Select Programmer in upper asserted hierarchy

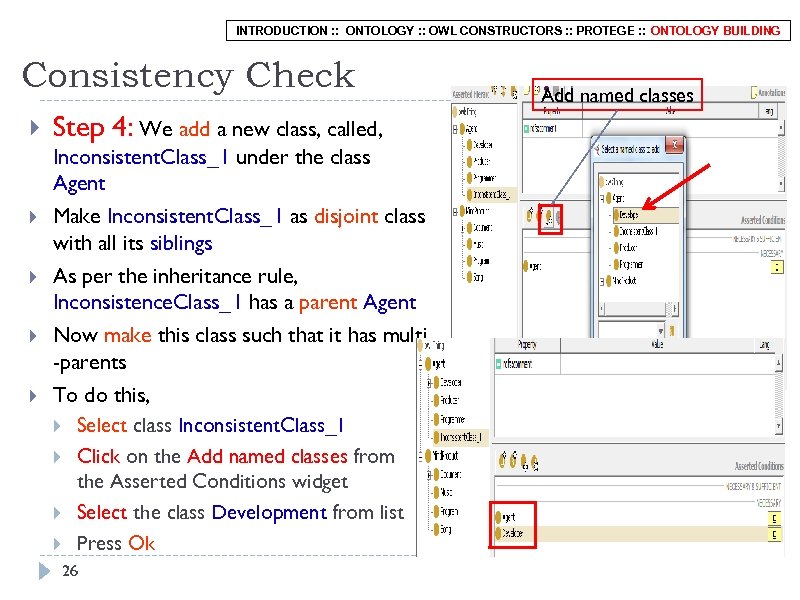point(482,178)
